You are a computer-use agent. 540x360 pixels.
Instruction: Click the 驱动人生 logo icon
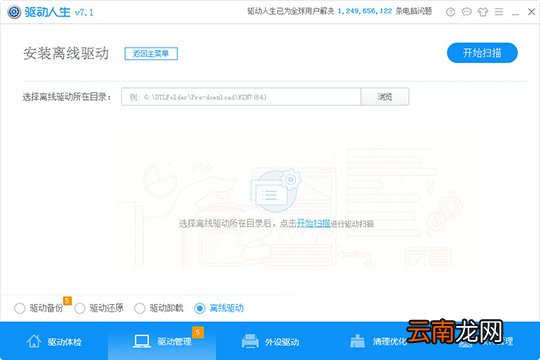coord(14,12)
